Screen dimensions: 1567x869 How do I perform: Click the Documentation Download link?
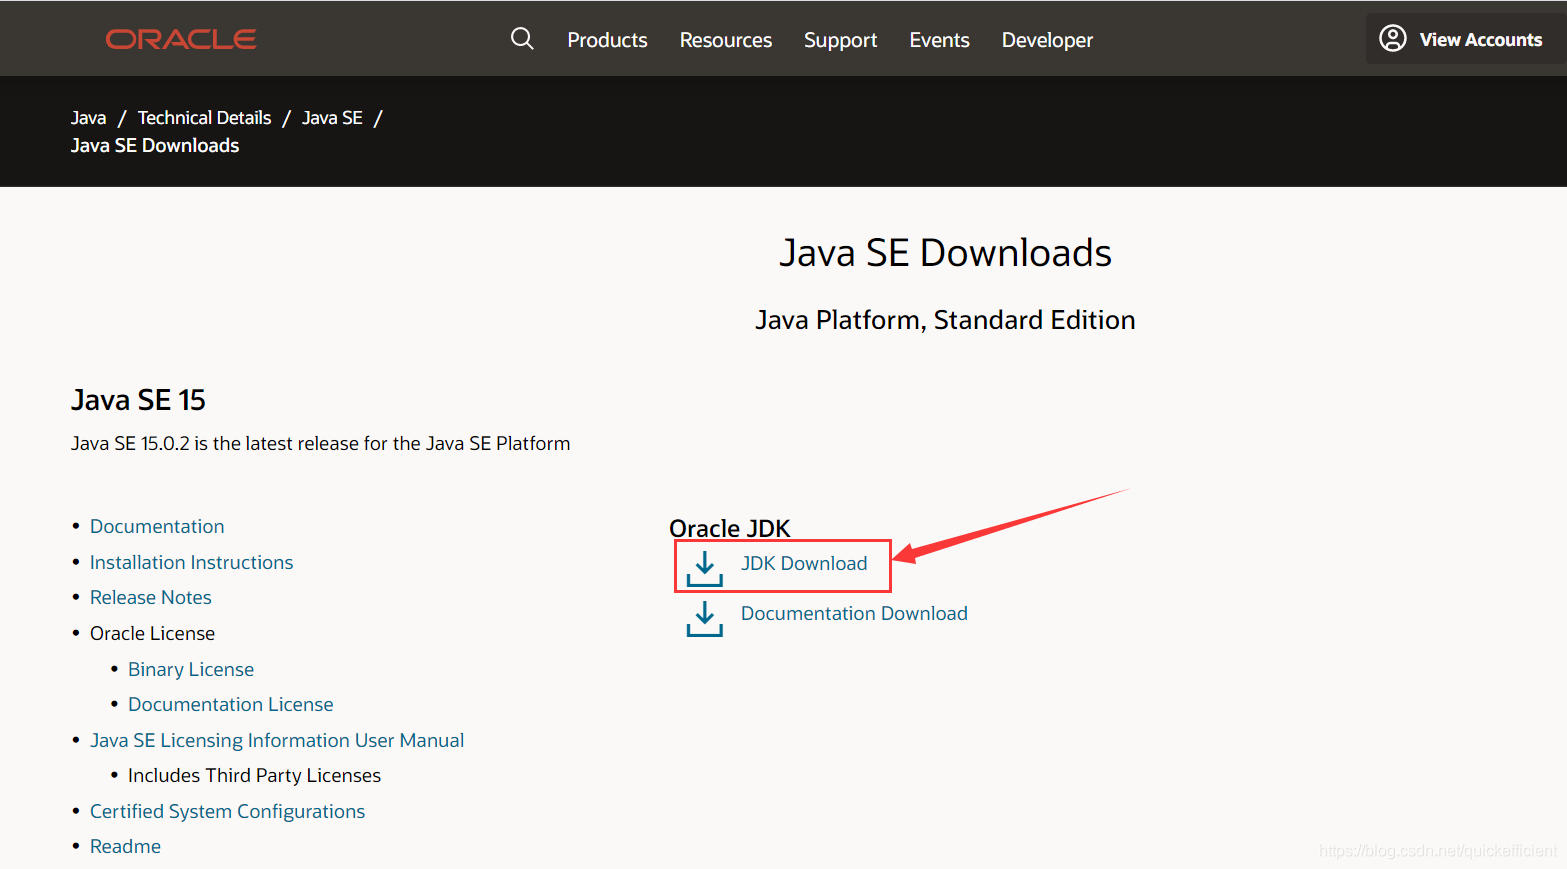[x=854, y=613]
